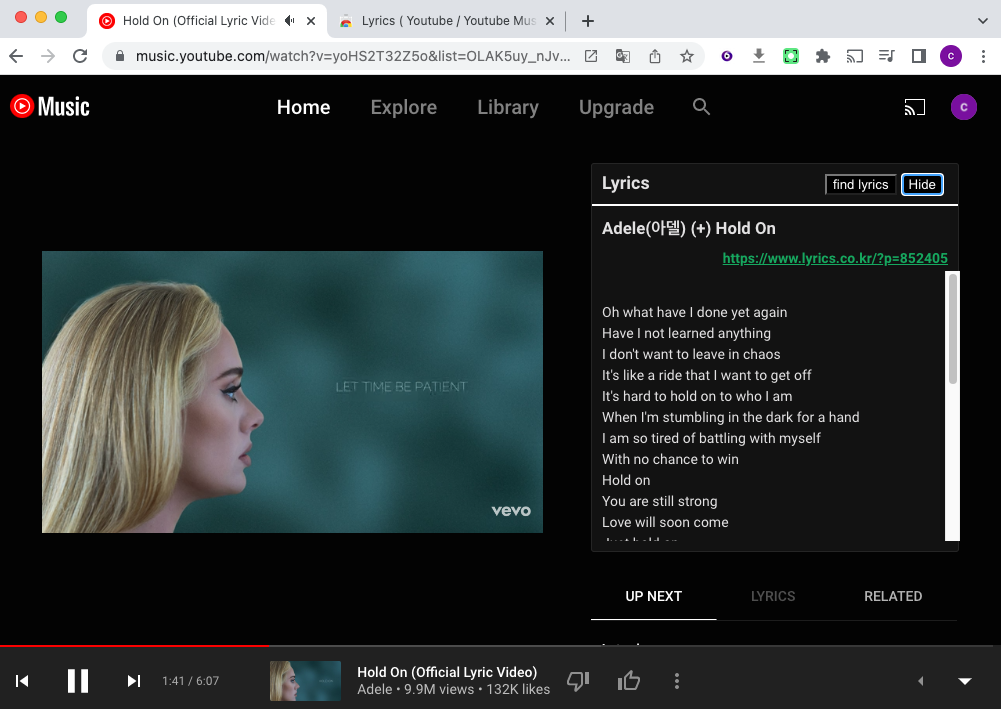Click the YouTube Music logo
1001x709 pixels.
click(50, 106)
